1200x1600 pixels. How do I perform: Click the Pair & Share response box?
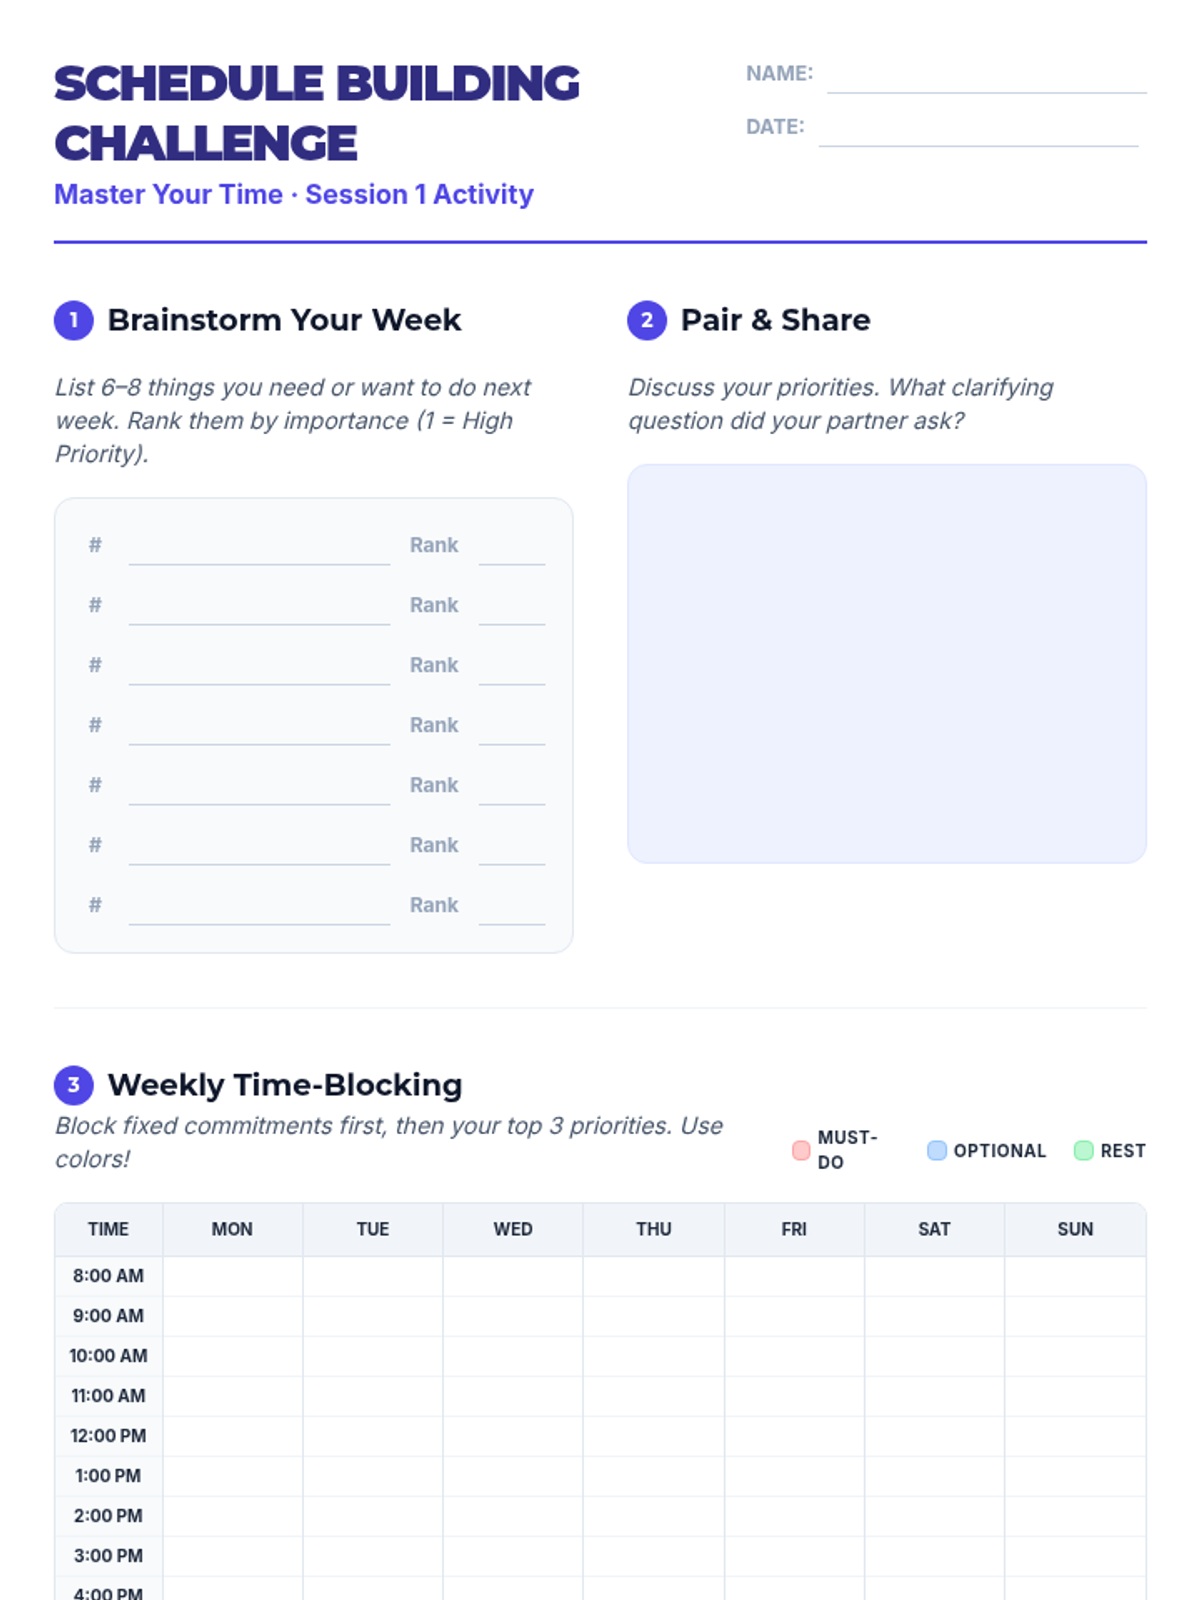[x=886, y=663]
